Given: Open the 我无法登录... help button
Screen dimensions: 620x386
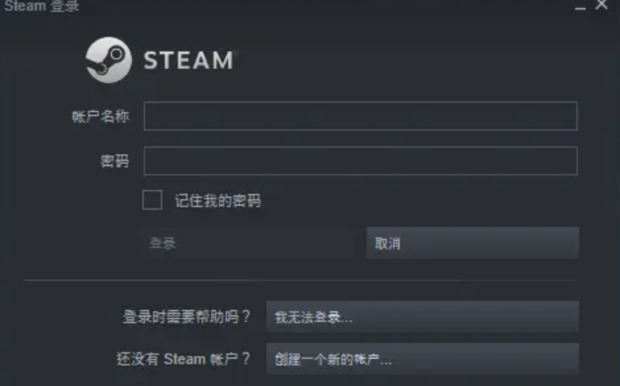Looking at the screenshot, I should 423,317.
